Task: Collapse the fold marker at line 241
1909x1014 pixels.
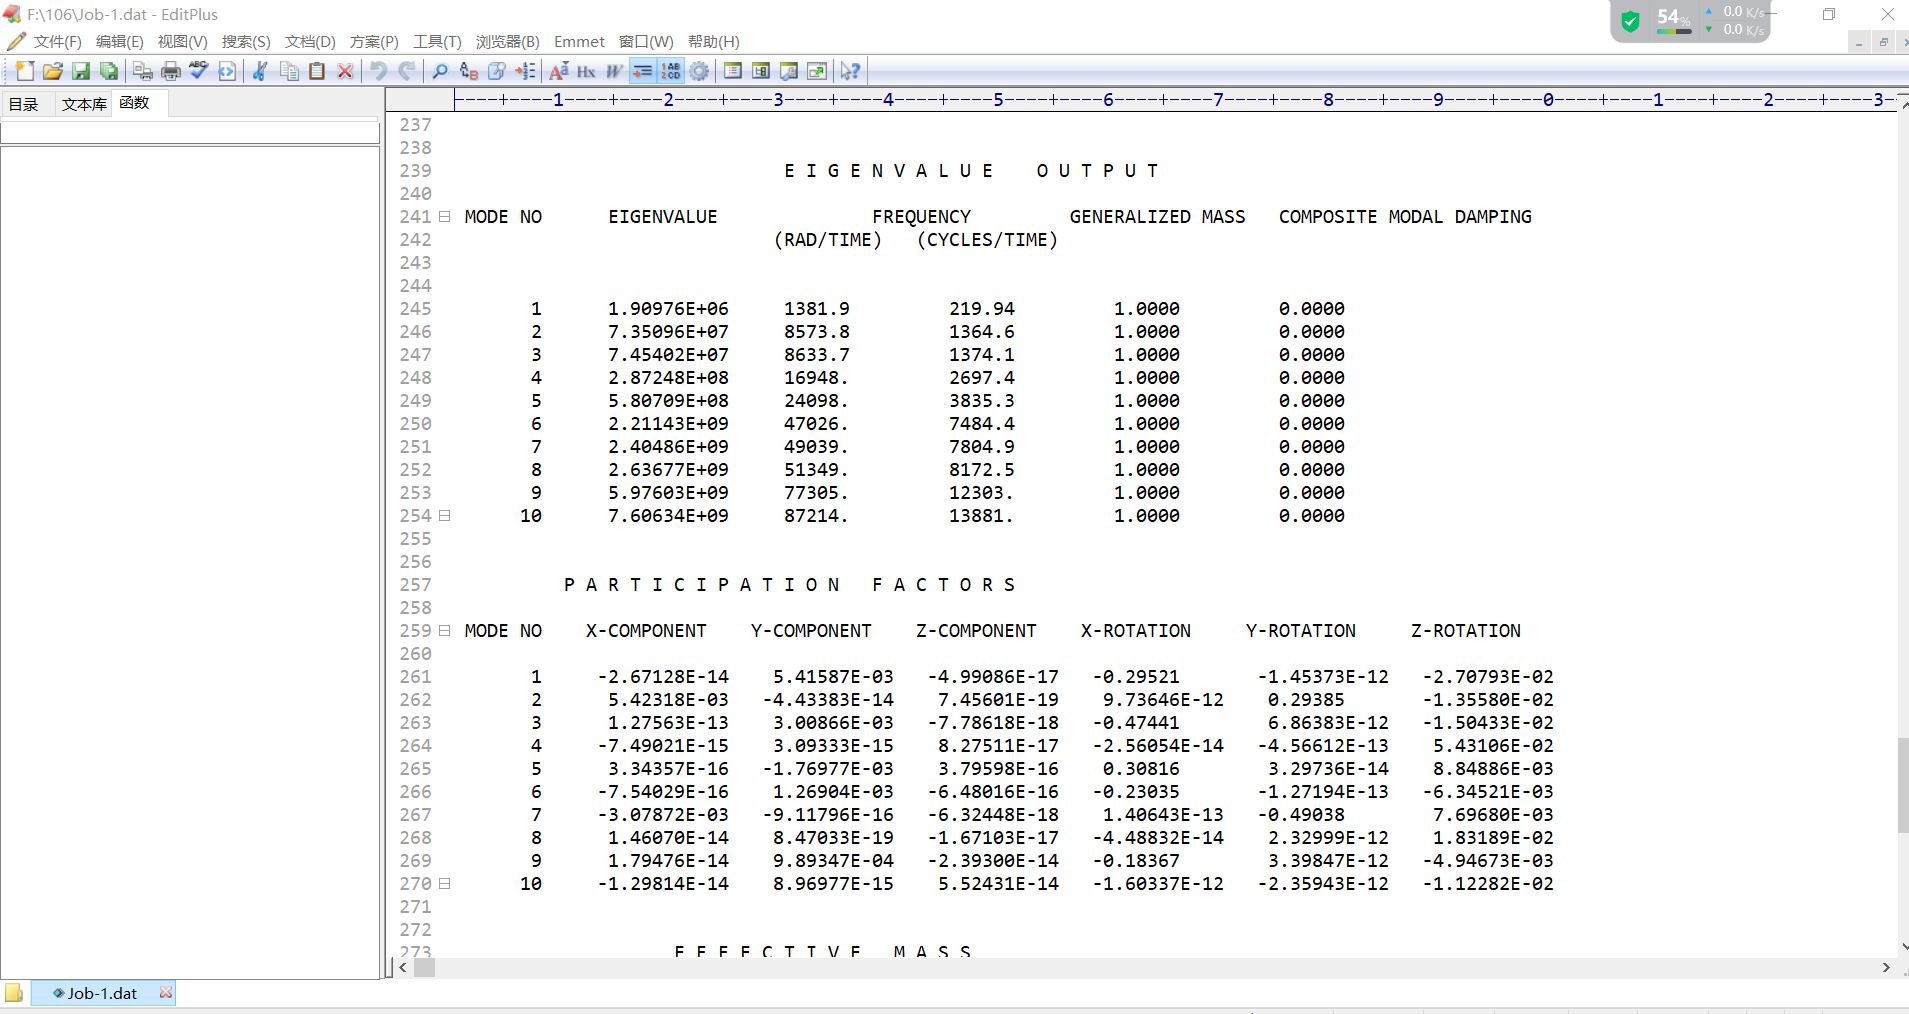Action: 444,217
